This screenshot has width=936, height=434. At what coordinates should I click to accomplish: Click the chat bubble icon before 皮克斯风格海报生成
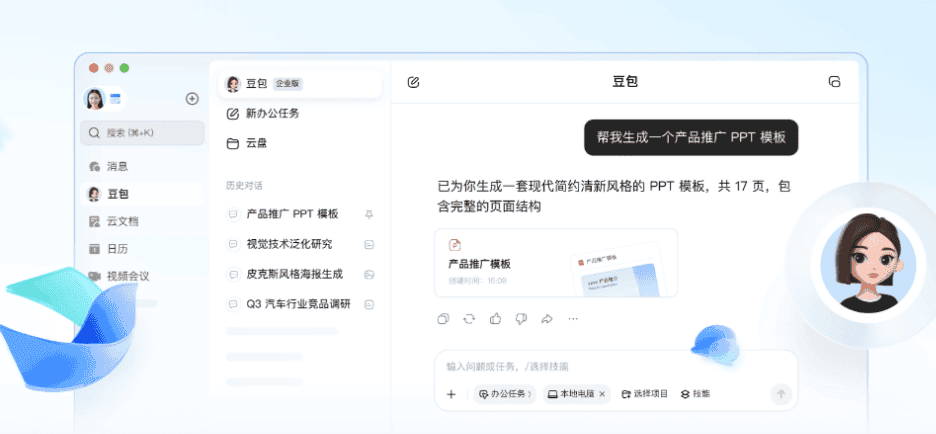[x=233, y=275]
